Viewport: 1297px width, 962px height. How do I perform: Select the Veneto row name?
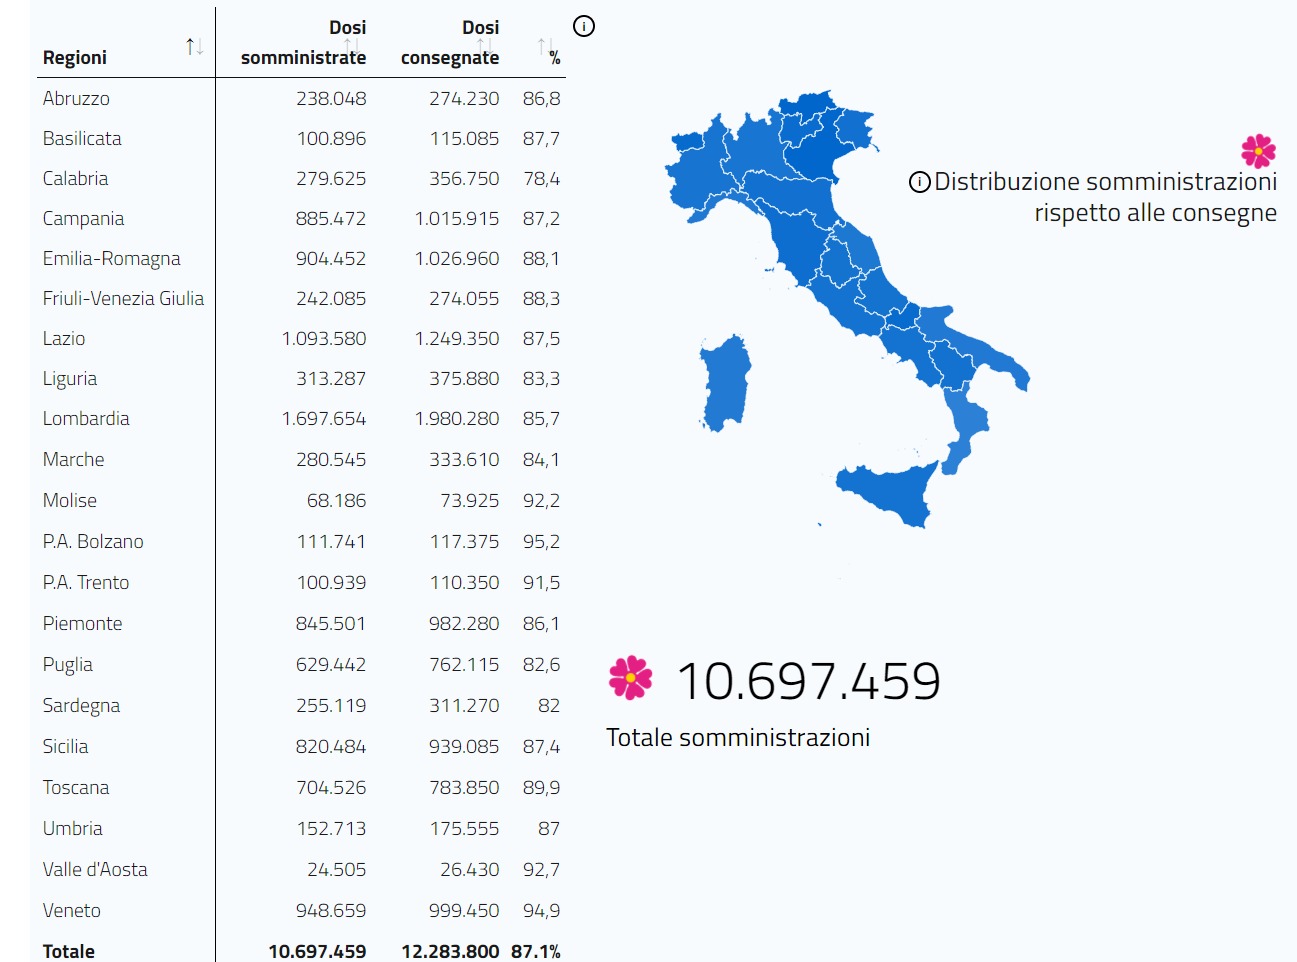71,910
